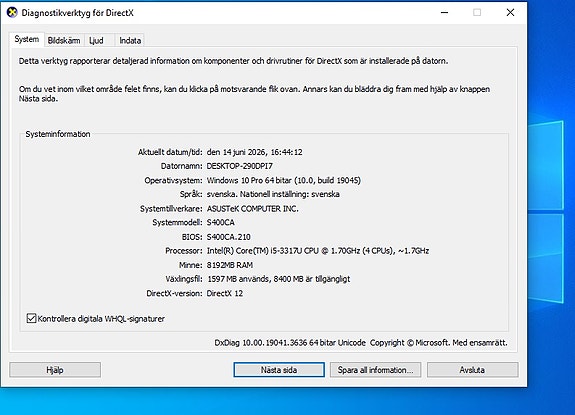Click the DirectX 12 version value
575x415 pixels.
(x=224, y=293)
